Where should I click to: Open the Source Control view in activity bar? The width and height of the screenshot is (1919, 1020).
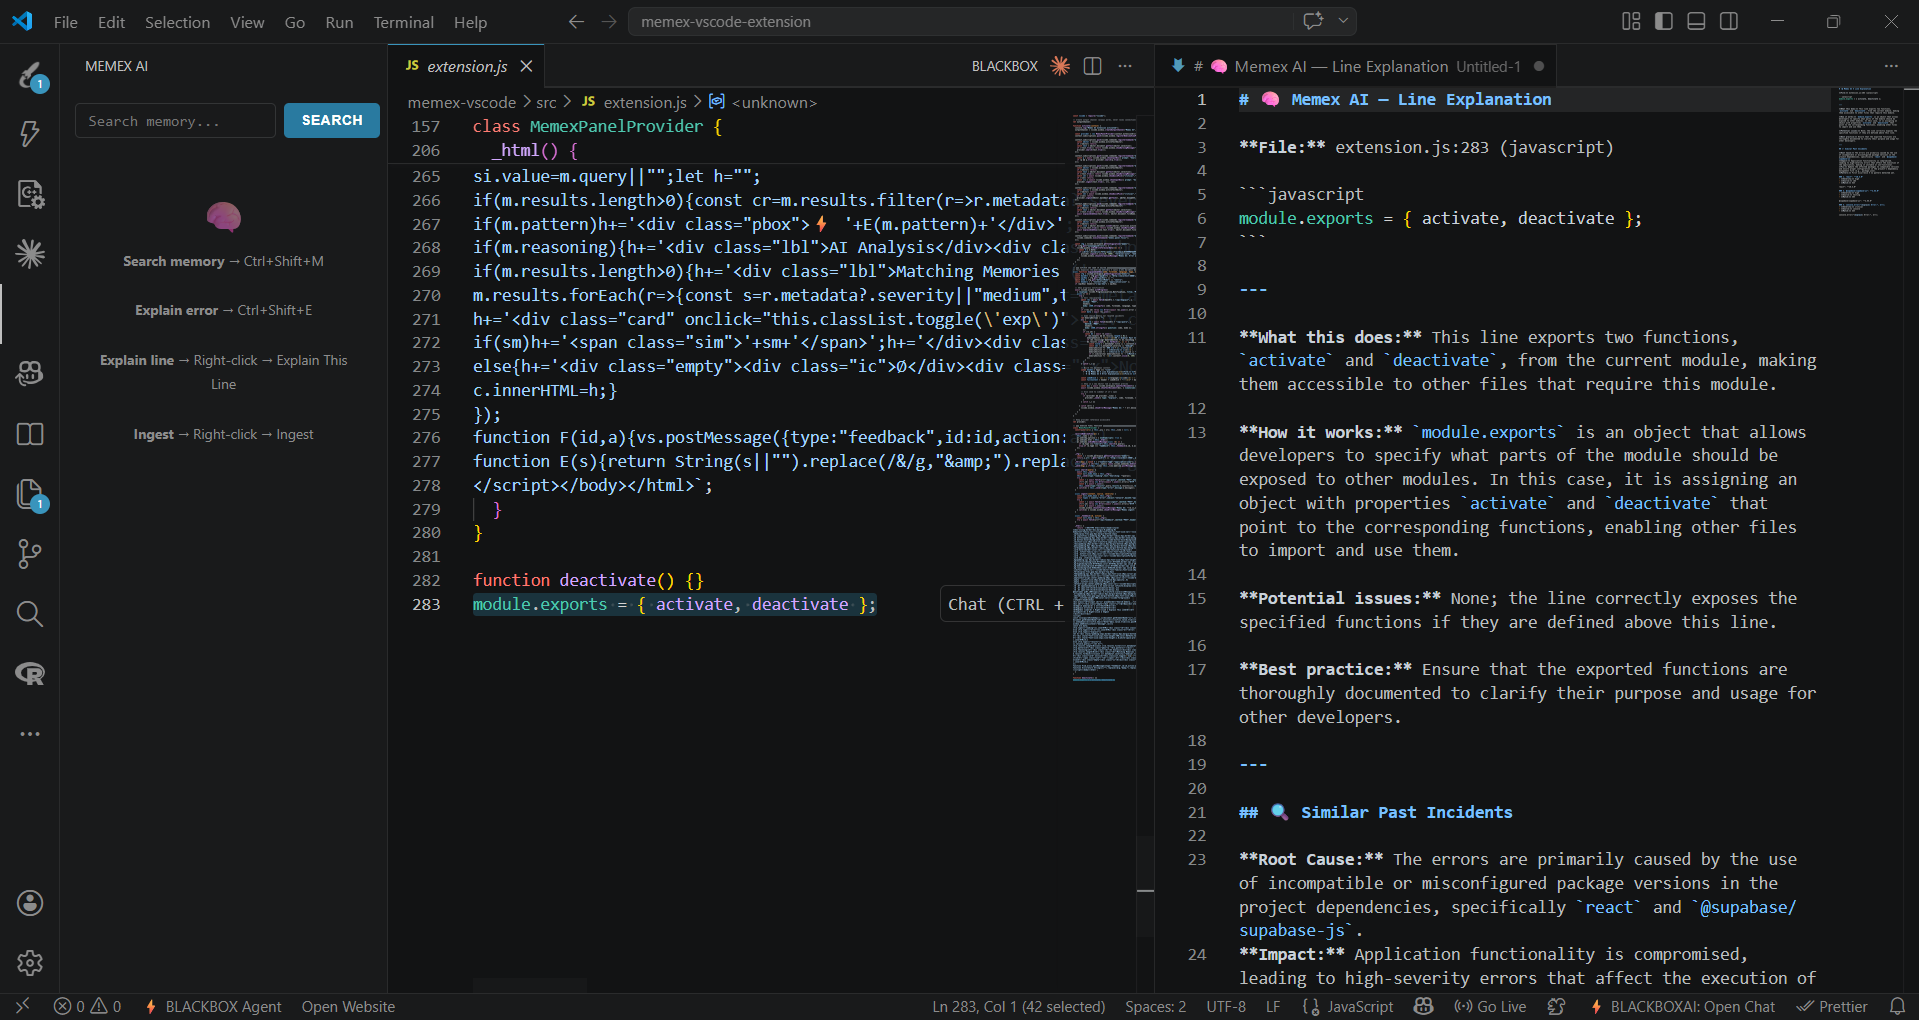pyautogui.click(x=30, y=554)
